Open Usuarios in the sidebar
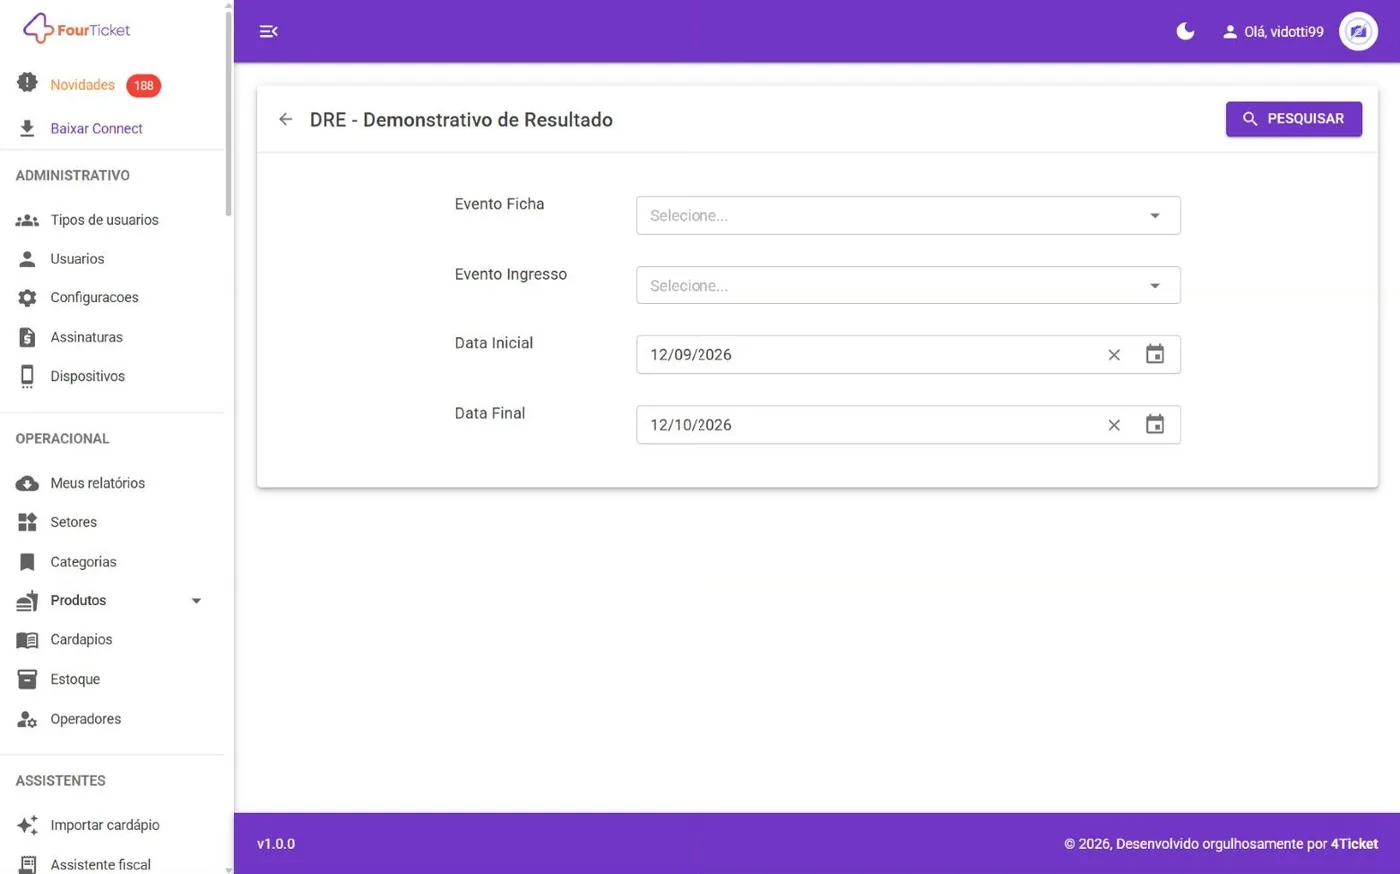The image size is (1400, 874). (x=77, y=259)
